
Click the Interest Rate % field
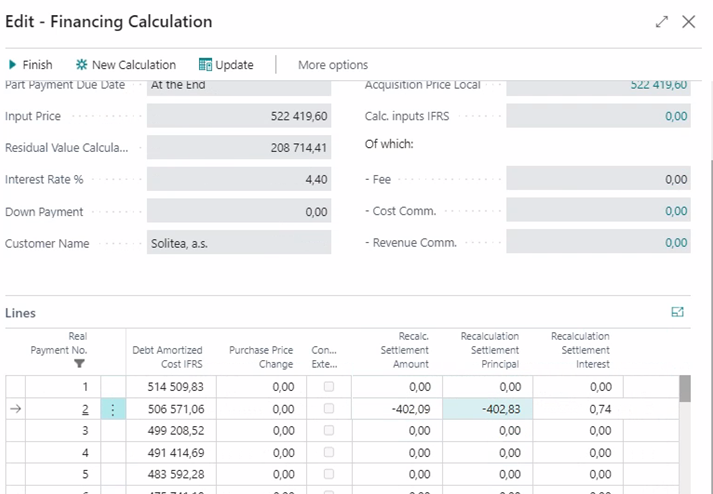239,180
